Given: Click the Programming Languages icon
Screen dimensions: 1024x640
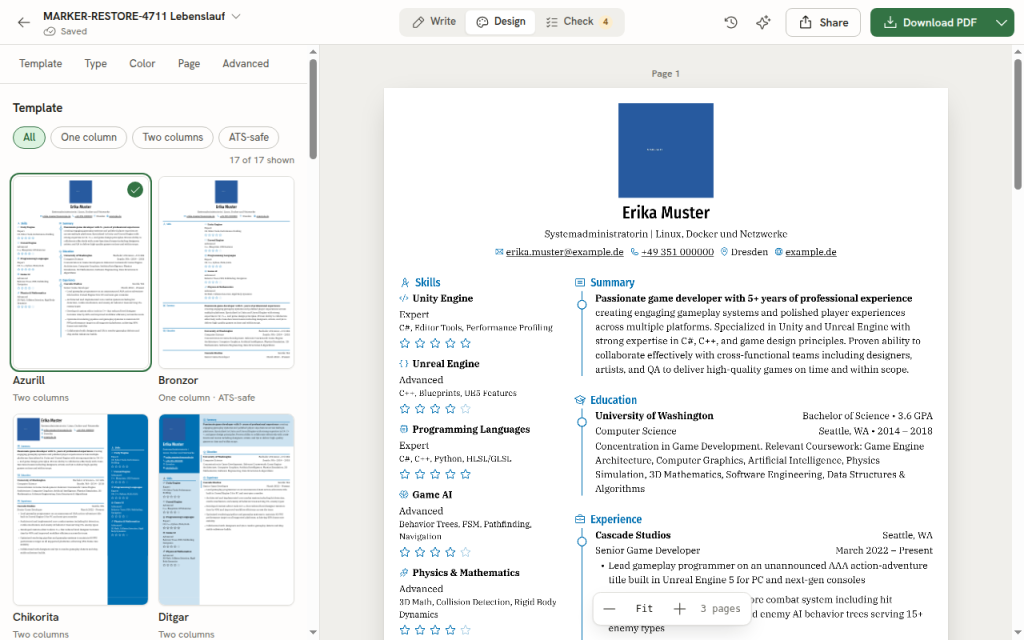Looking at the screenshot, I should (404, 429).
